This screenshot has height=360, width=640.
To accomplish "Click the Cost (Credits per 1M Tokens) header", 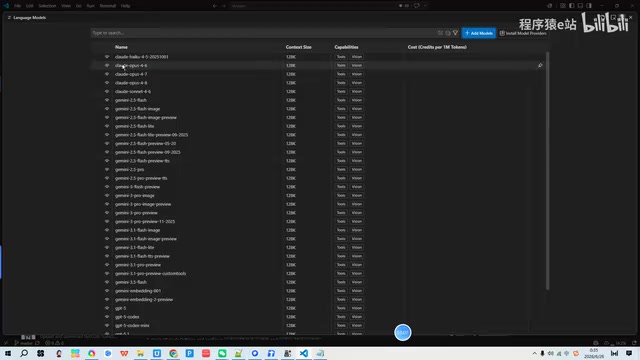I will (x=437, y=47).
